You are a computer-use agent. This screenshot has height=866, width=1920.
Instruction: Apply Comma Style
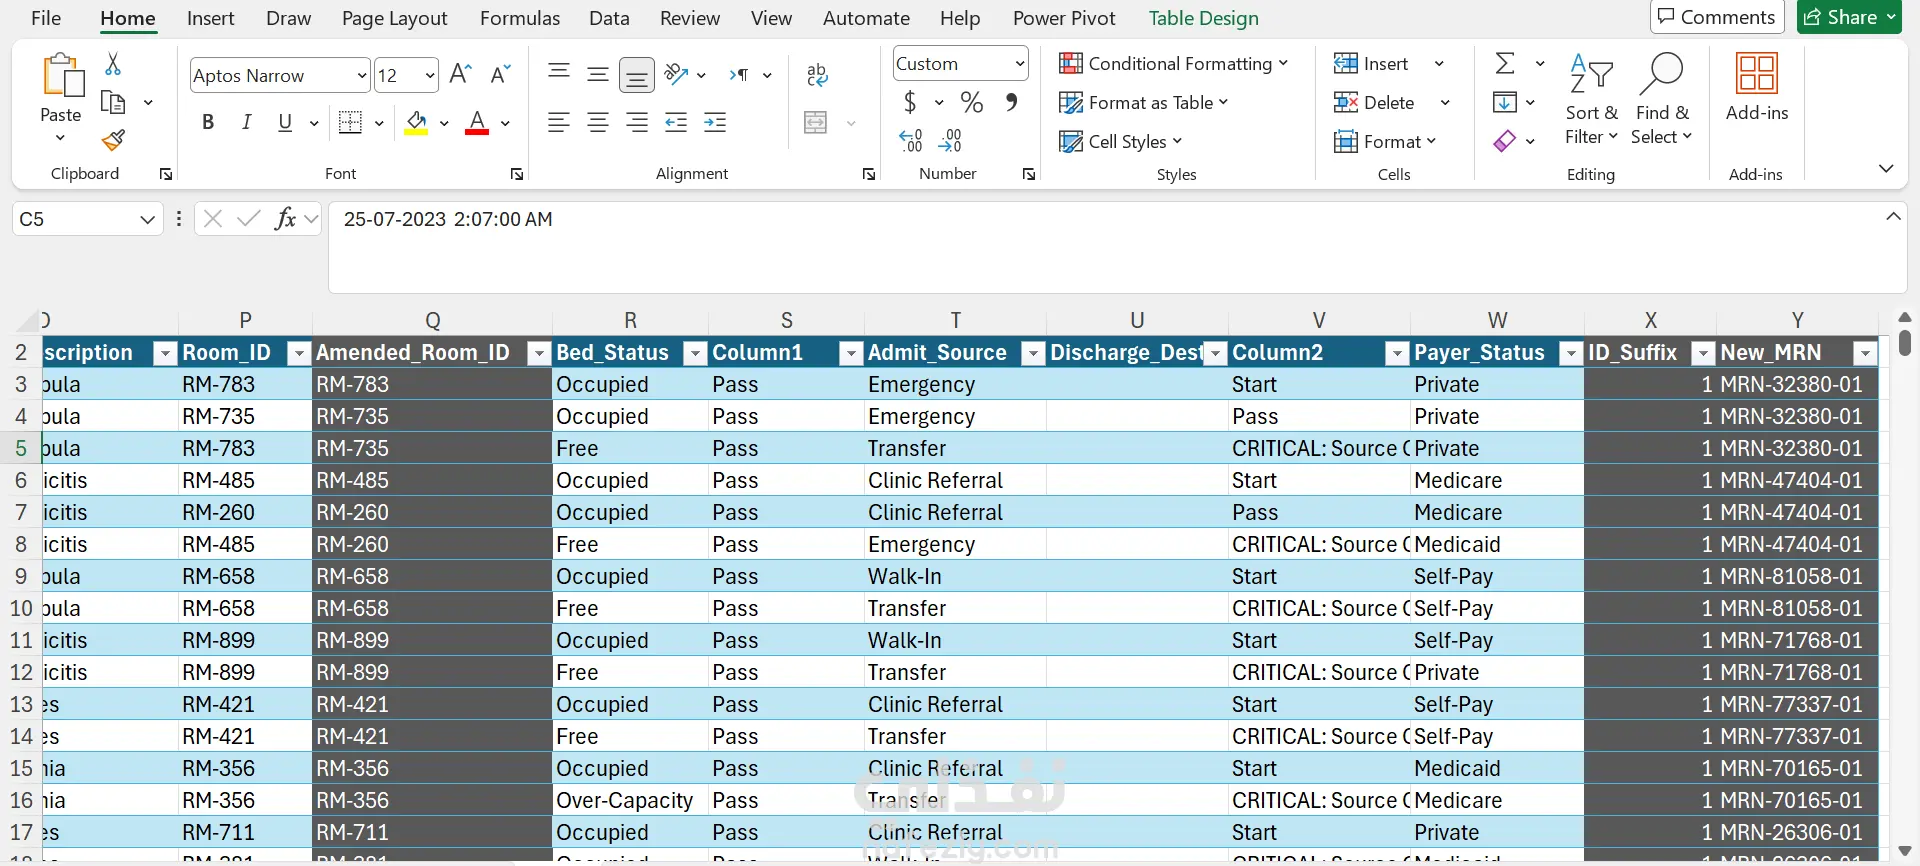coord(1012,102)
